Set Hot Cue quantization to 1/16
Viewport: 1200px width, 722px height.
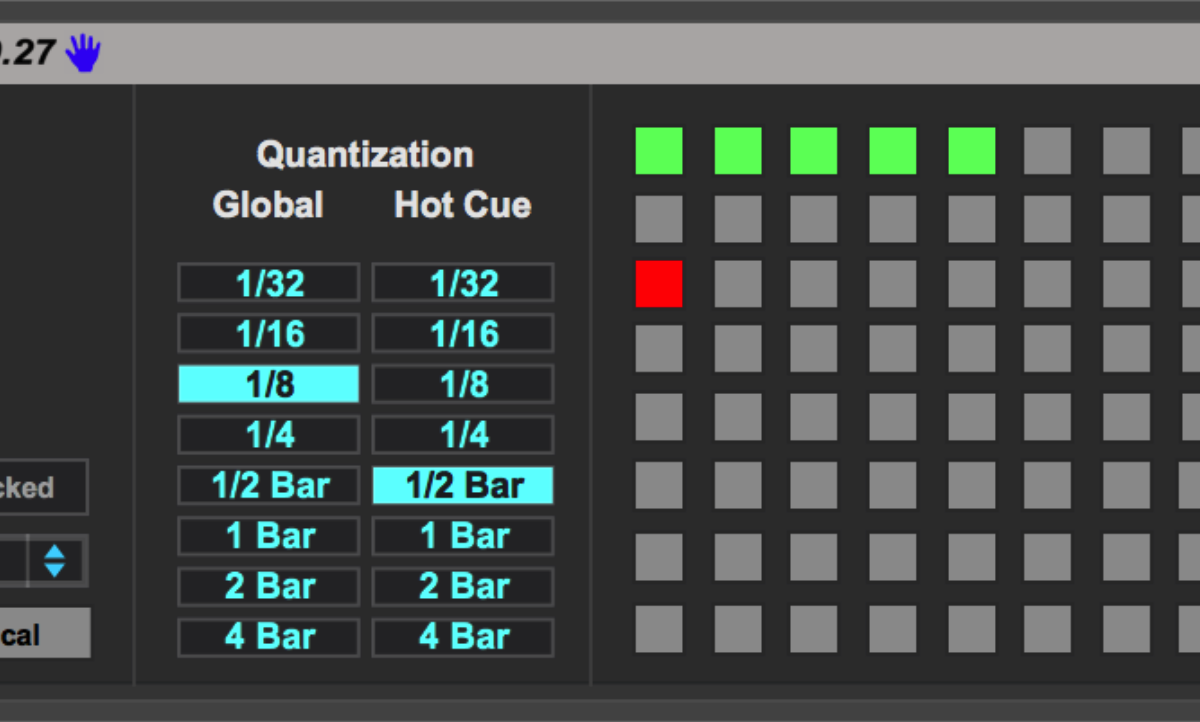463,334
